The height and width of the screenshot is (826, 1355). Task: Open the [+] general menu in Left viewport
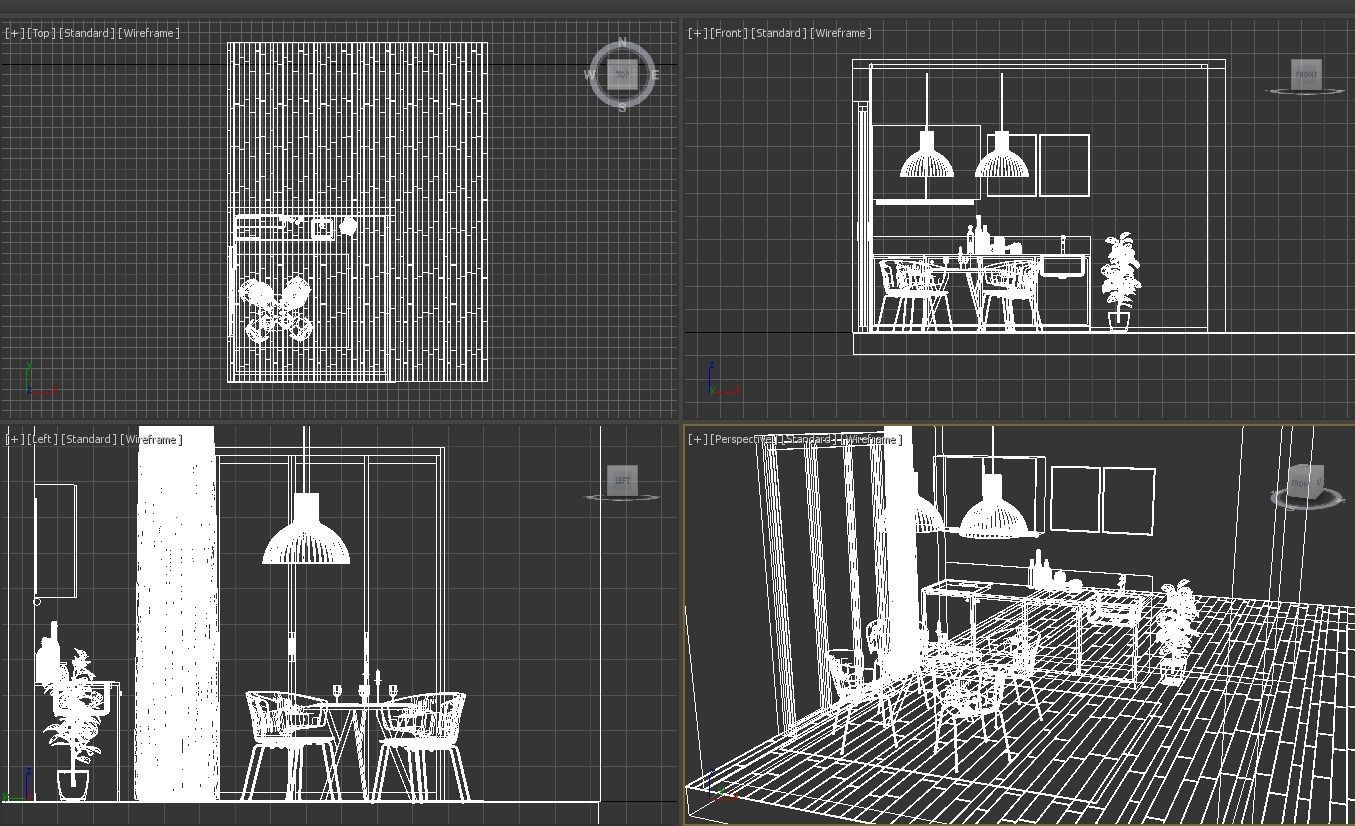click(14, 439)
